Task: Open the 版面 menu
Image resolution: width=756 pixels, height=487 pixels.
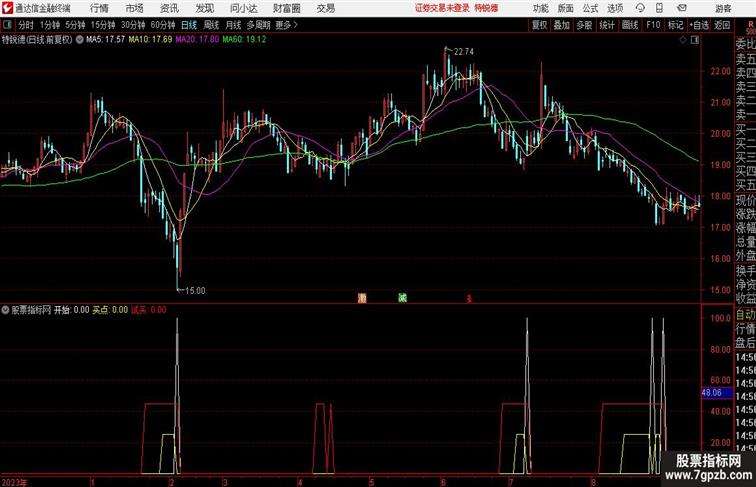Action: pyautogui.click(x=566, y=8)
